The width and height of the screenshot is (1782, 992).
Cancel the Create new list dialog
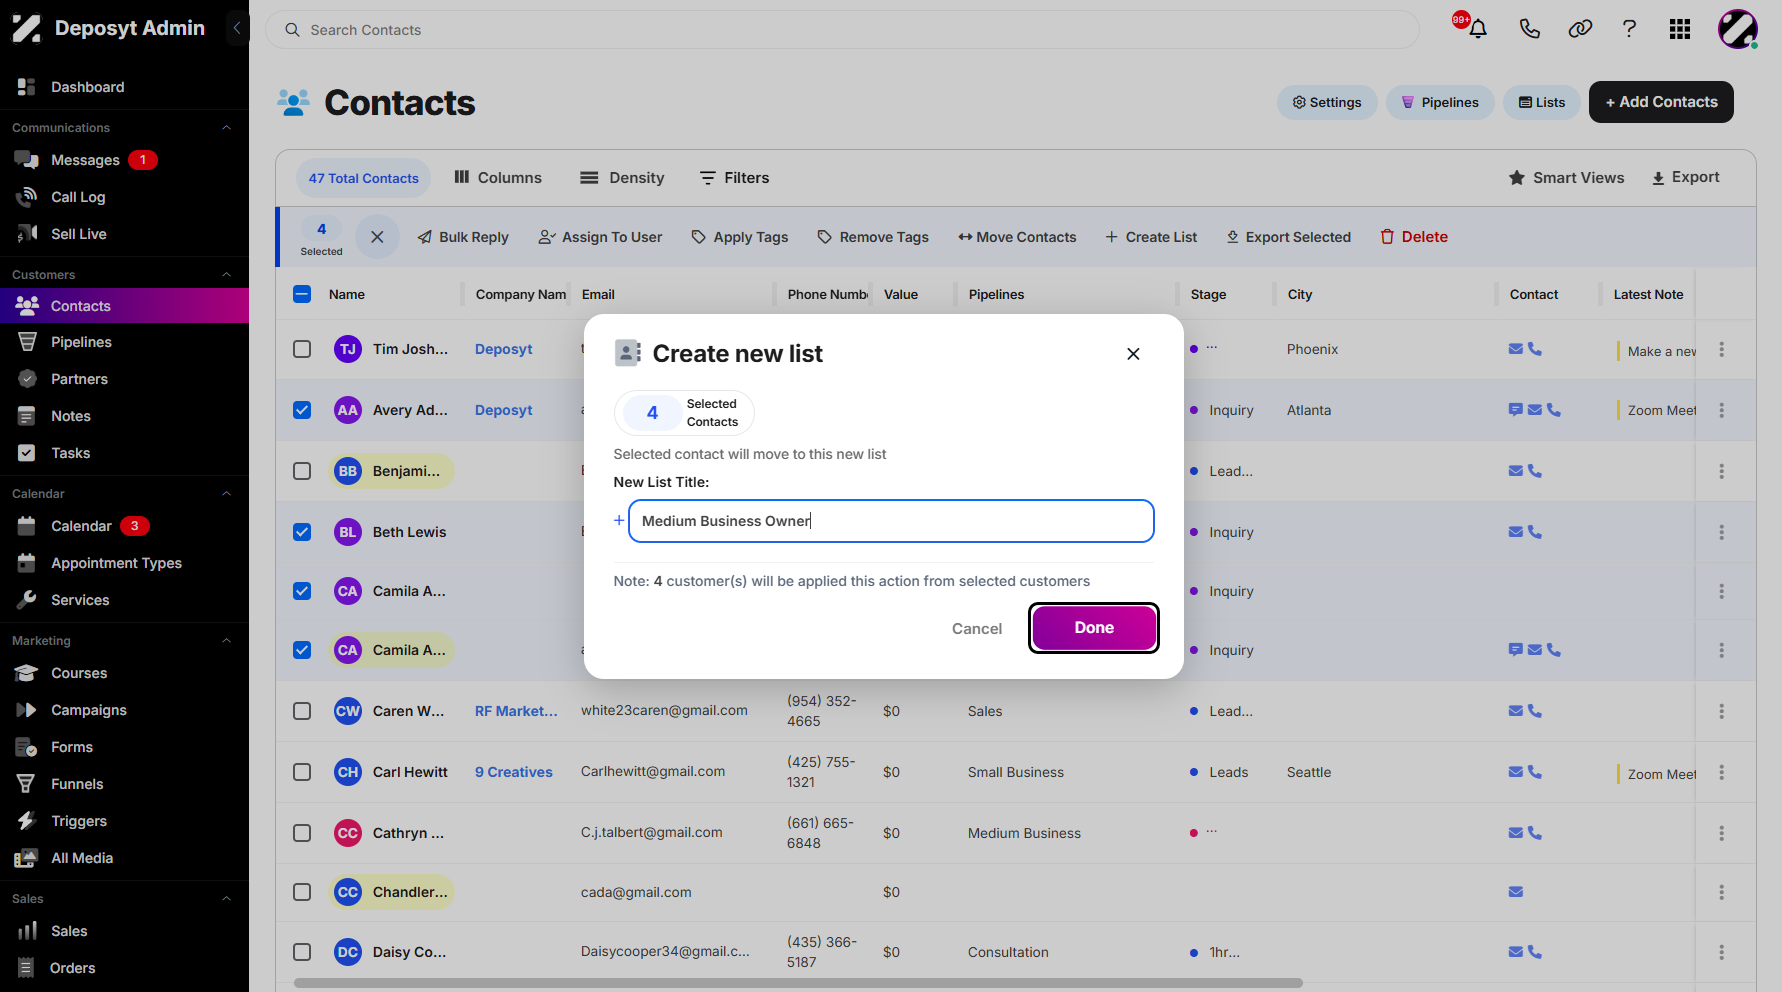pyautogui.click(x=977, y=629)
